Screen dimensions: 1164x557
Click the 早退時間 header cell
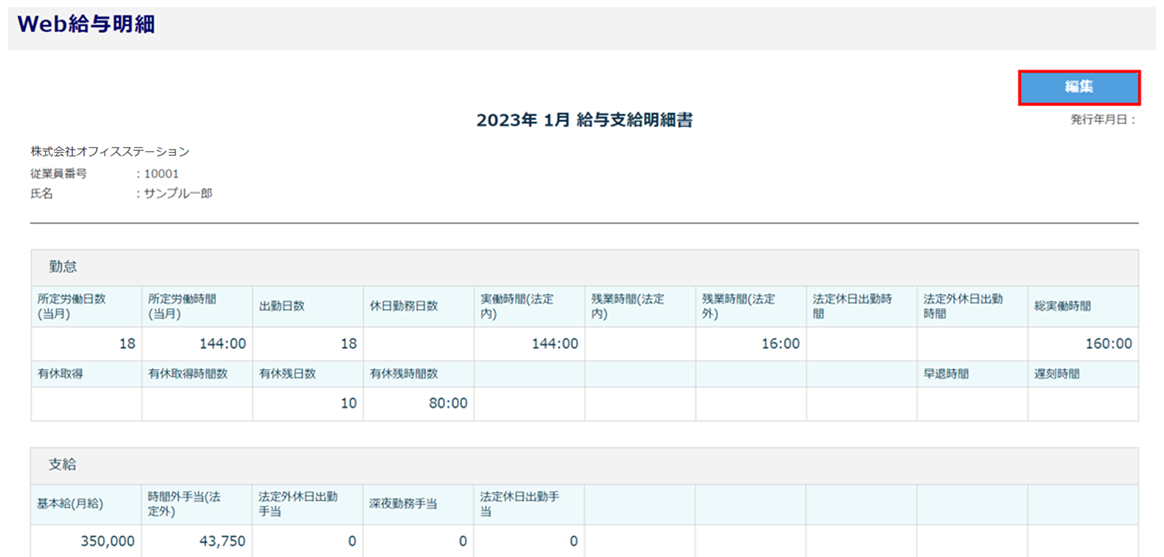point(972,374)
